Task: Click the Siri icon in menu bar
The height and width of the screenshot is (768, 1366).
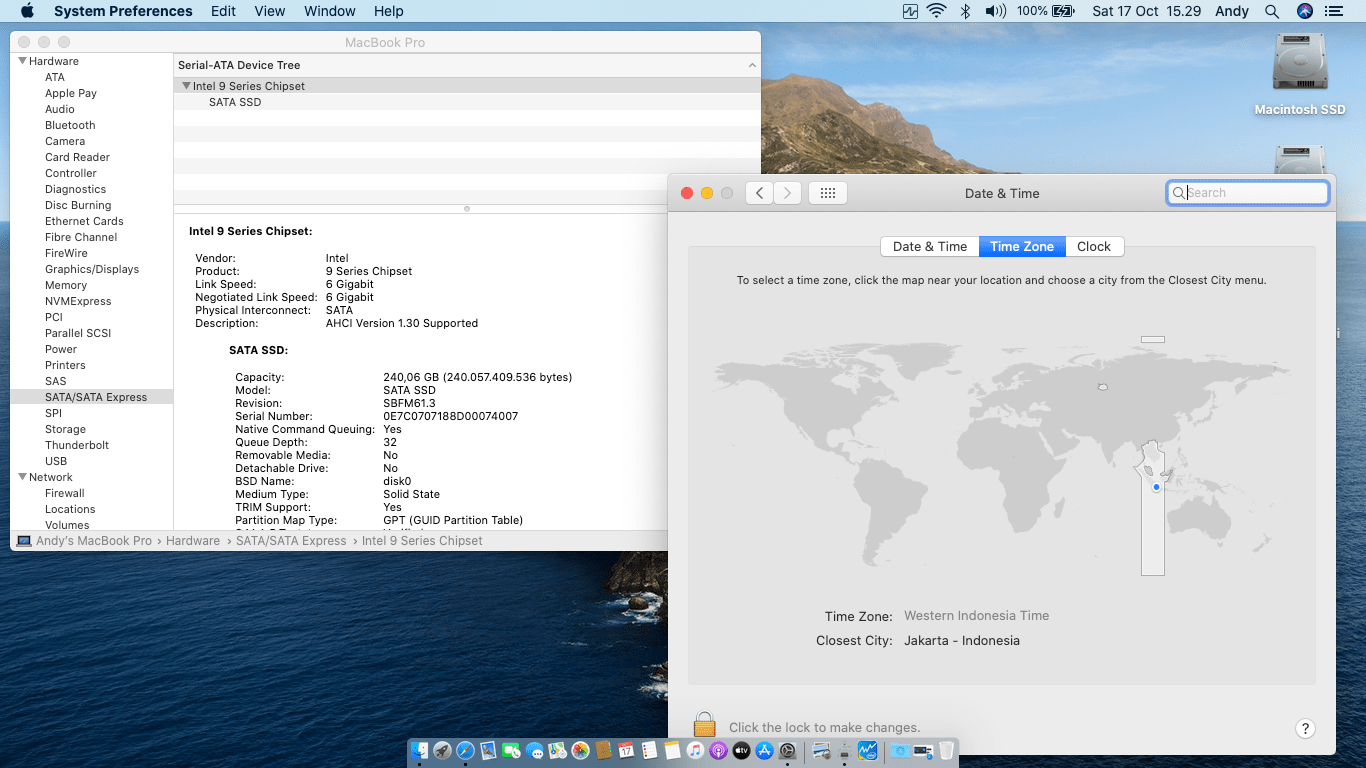Action: (1304, 11)
